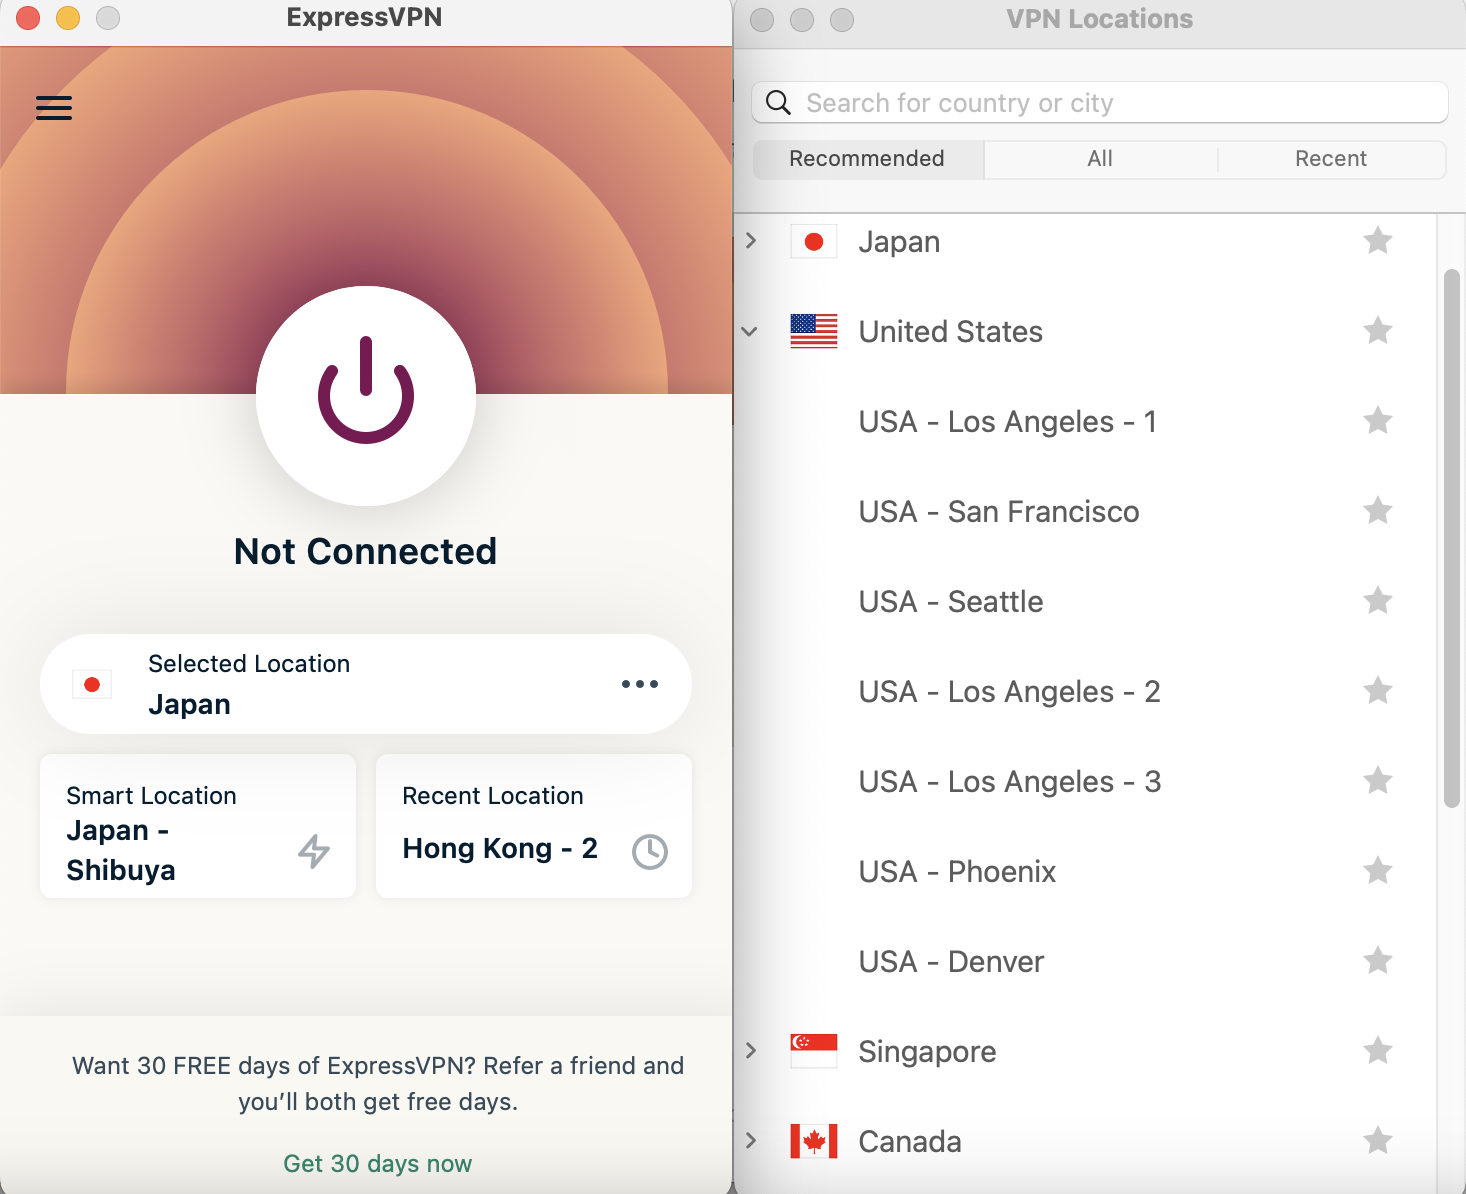
Task: Click the Japan flag in locations list
Action: (814, 241)
